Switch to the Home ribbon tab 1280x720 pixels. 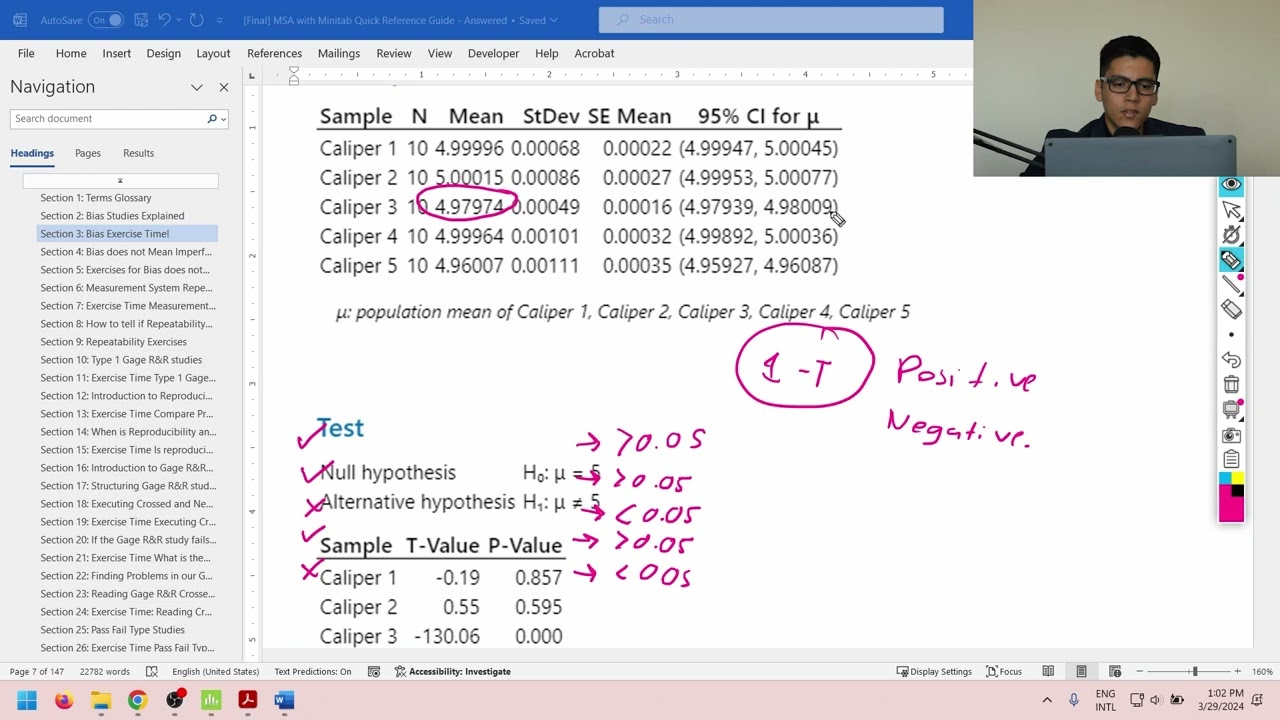tap(71, 53)
